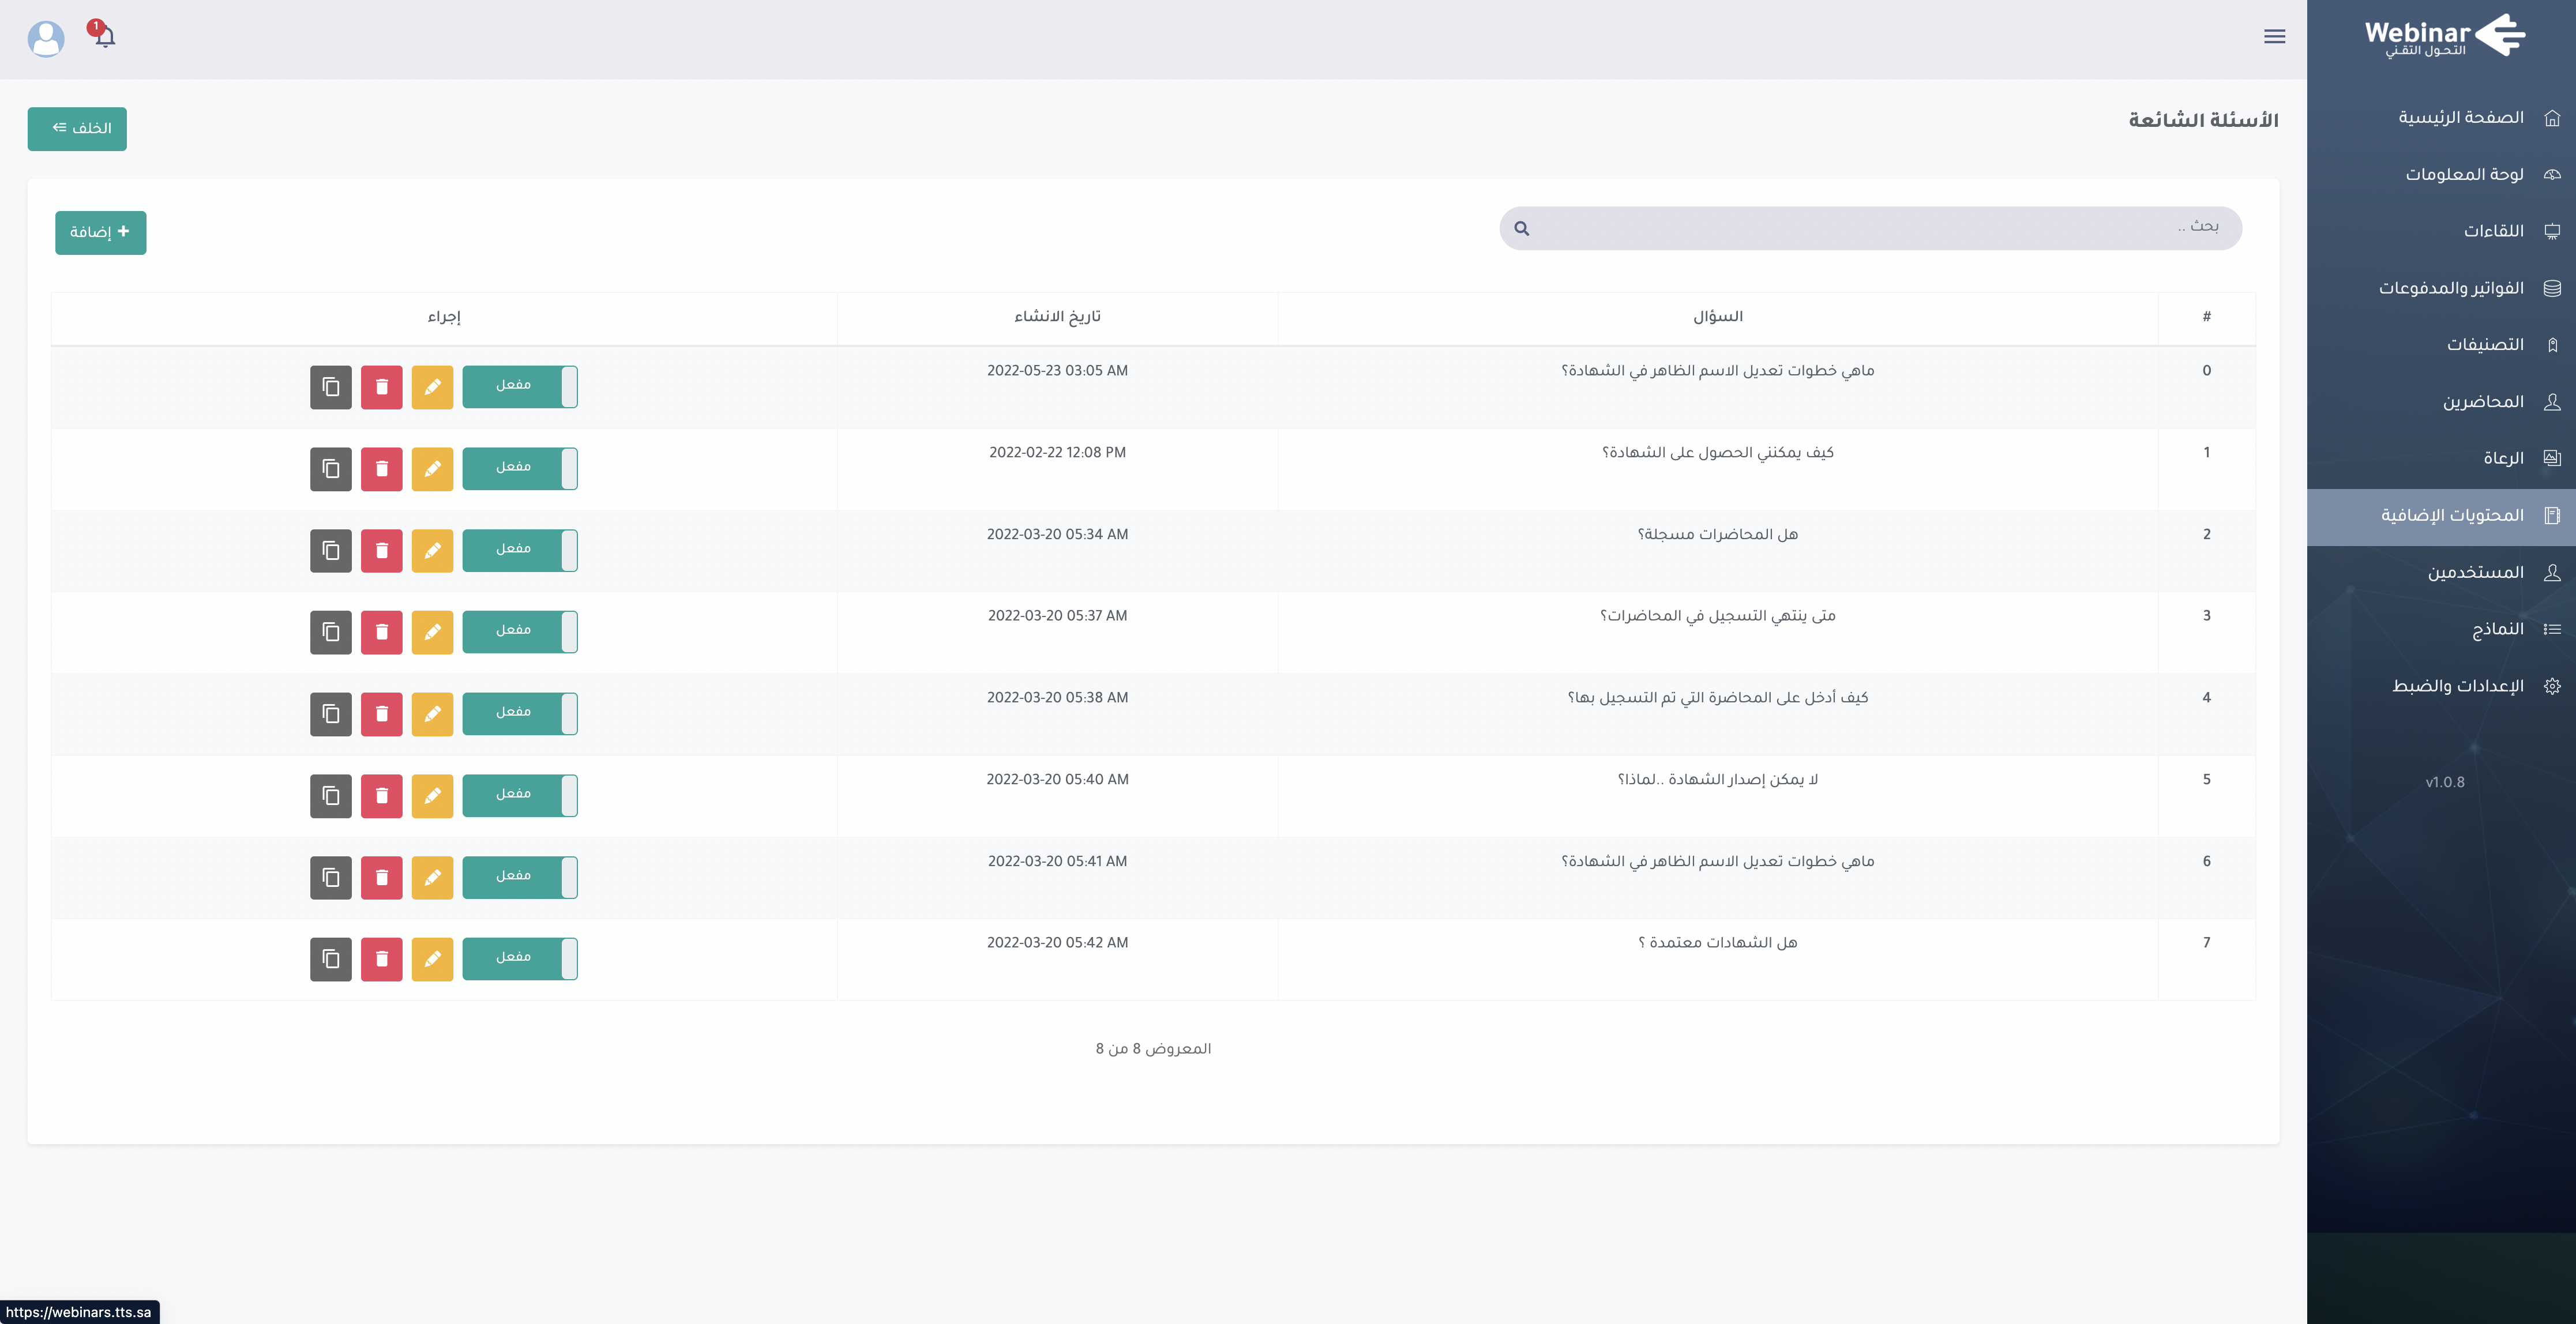This screenshot has height=1324, width=2576.
Task: Open لوحة المعلومات dashboard in sidebar
Action: [2441, 175]
